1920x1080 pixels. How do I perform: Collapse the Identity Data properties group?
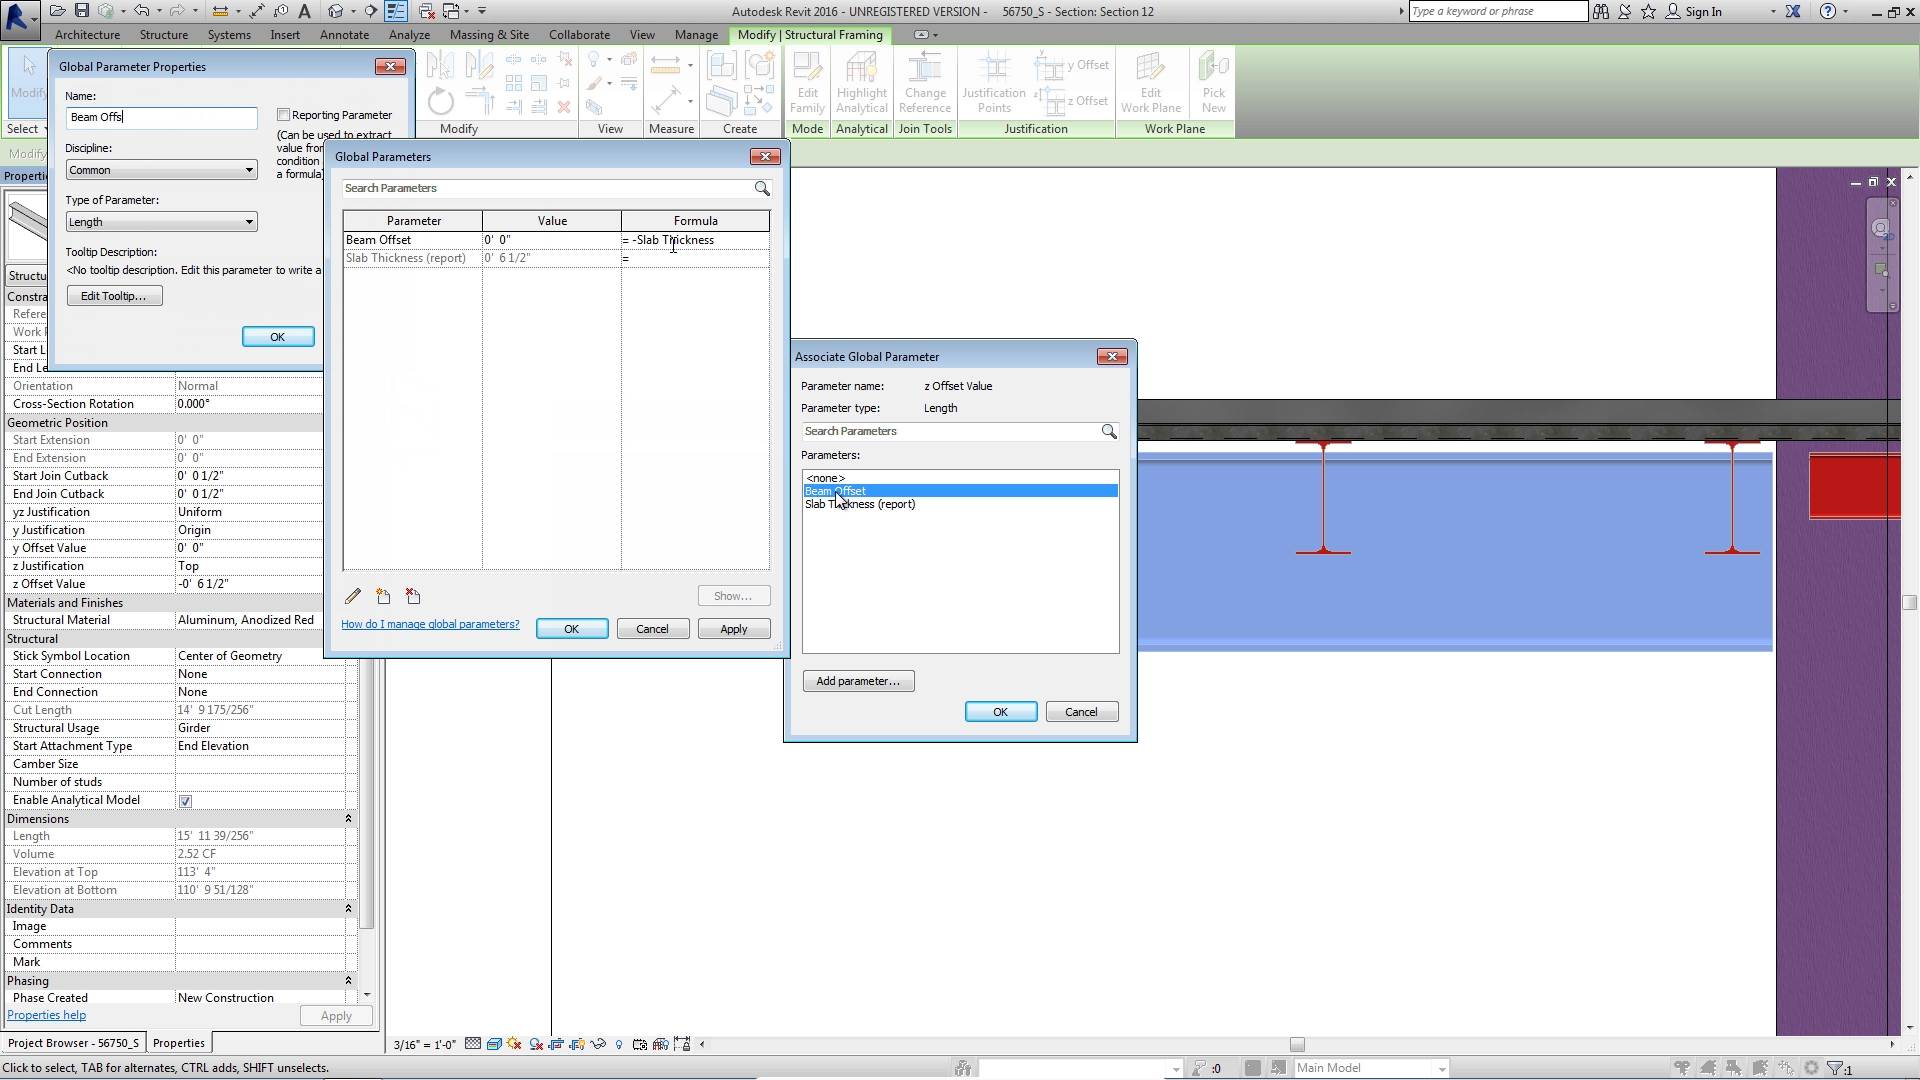tap(348, 909)
